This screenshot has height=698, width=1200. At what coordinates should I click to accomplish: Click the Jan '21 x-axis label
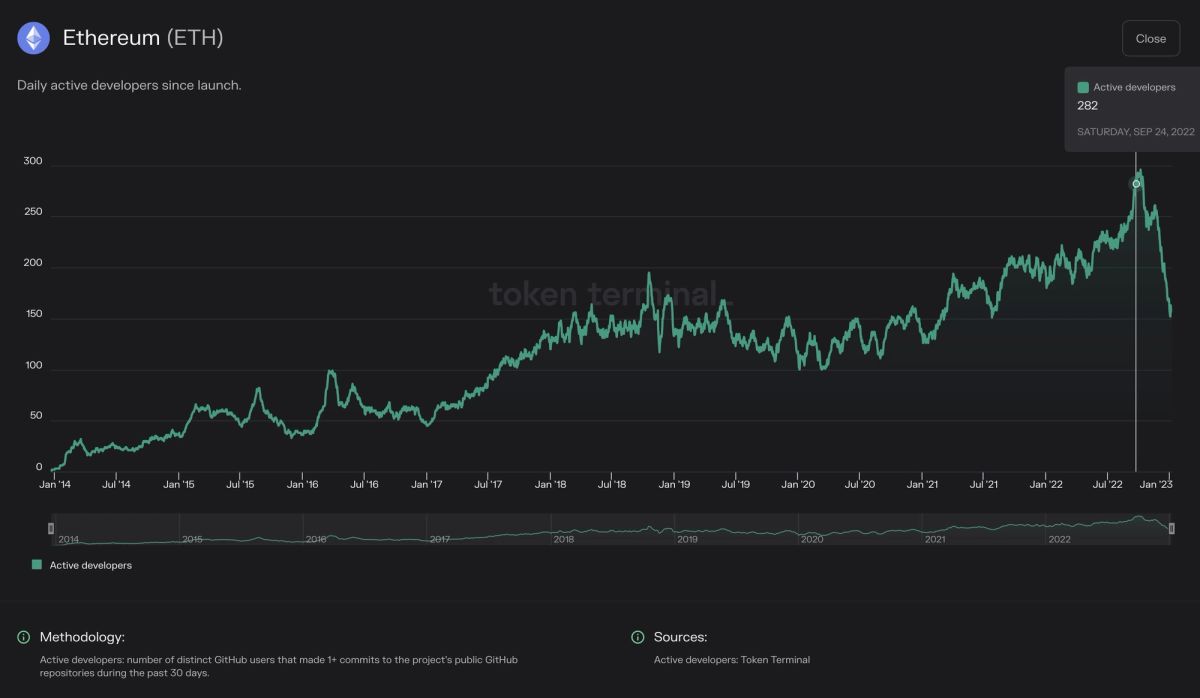click(922, 485)
